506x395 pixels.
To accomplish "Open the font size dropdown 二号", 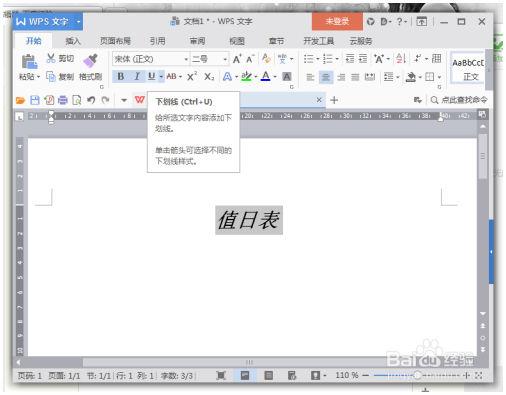I will coord(225,59).
